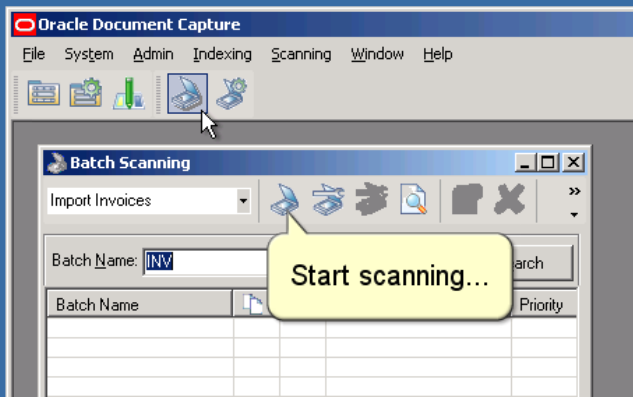Click the highlighted scanner icon in main toolbar
The height and width of the screenshot is (397, 633).
point(187,93)
